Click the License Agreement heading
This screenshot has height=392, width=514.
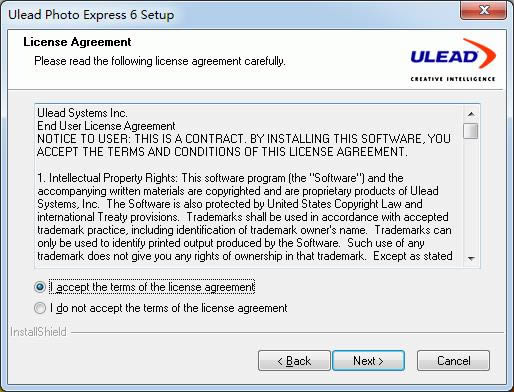click(x=77, y=42)
